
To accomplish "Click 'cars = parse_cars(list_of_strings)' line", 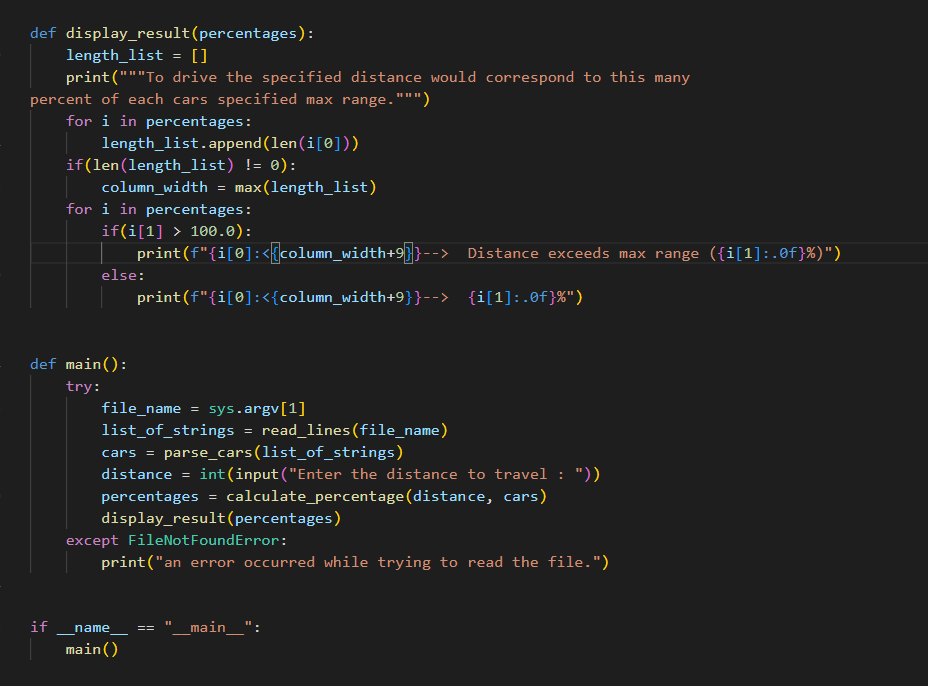I will [252, 452].
